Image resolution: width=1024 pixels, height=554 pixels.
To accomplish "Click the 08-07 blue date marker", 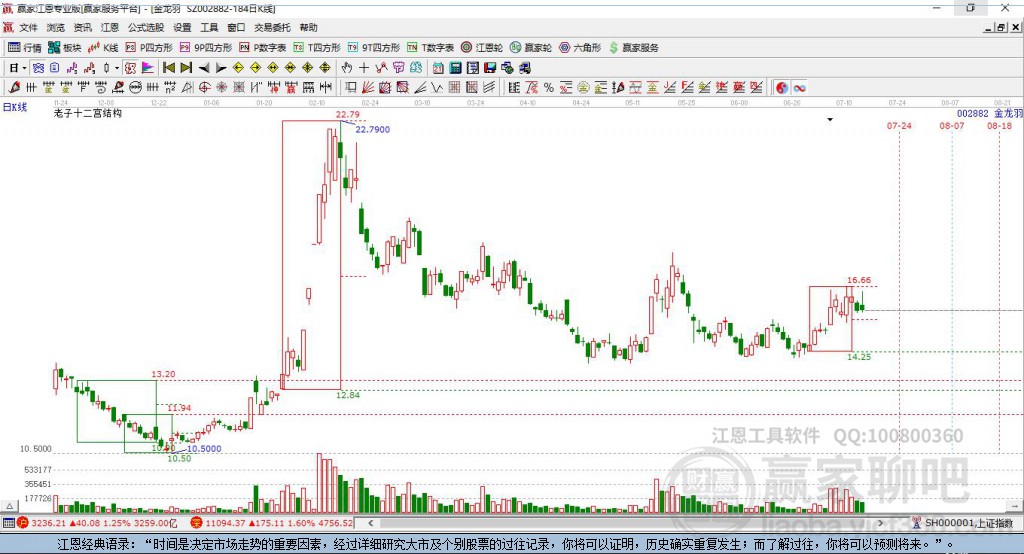I will [x=952, y=125].
